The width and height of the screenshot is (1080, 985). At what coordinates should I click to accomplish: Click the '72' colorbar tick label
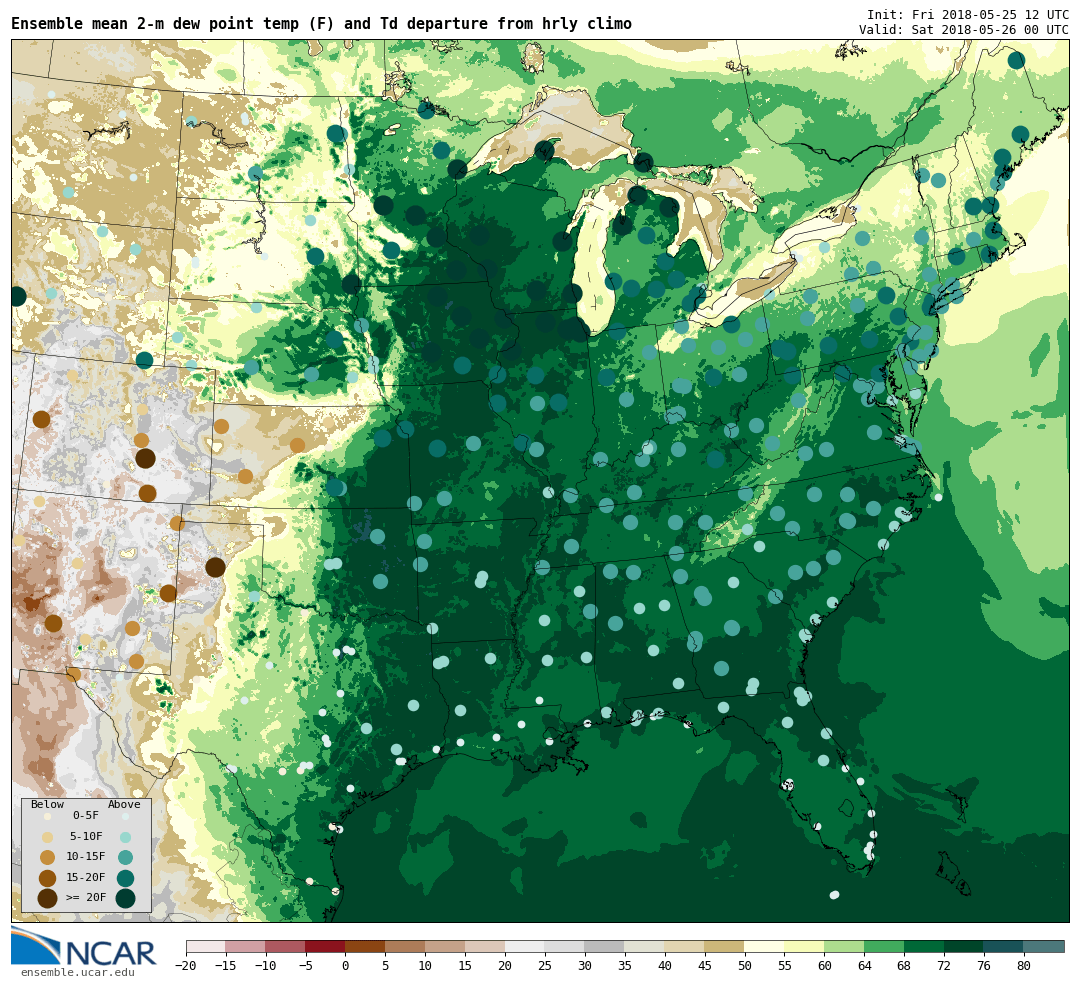point(944,966)
